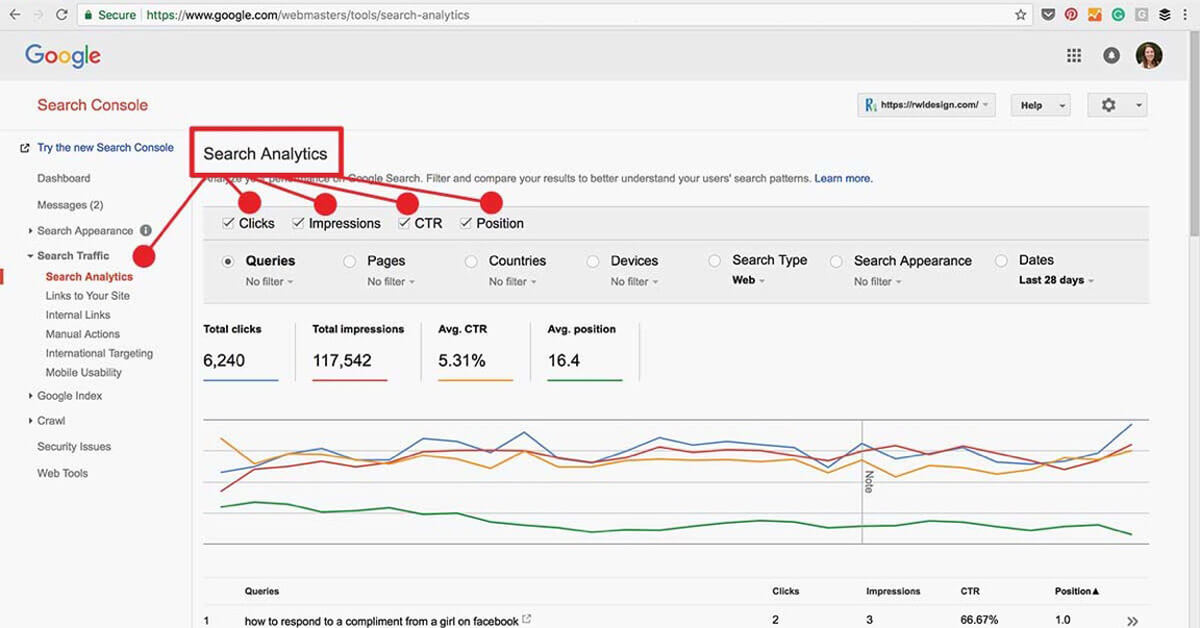Select the Countries radio button

coord(471,261)
